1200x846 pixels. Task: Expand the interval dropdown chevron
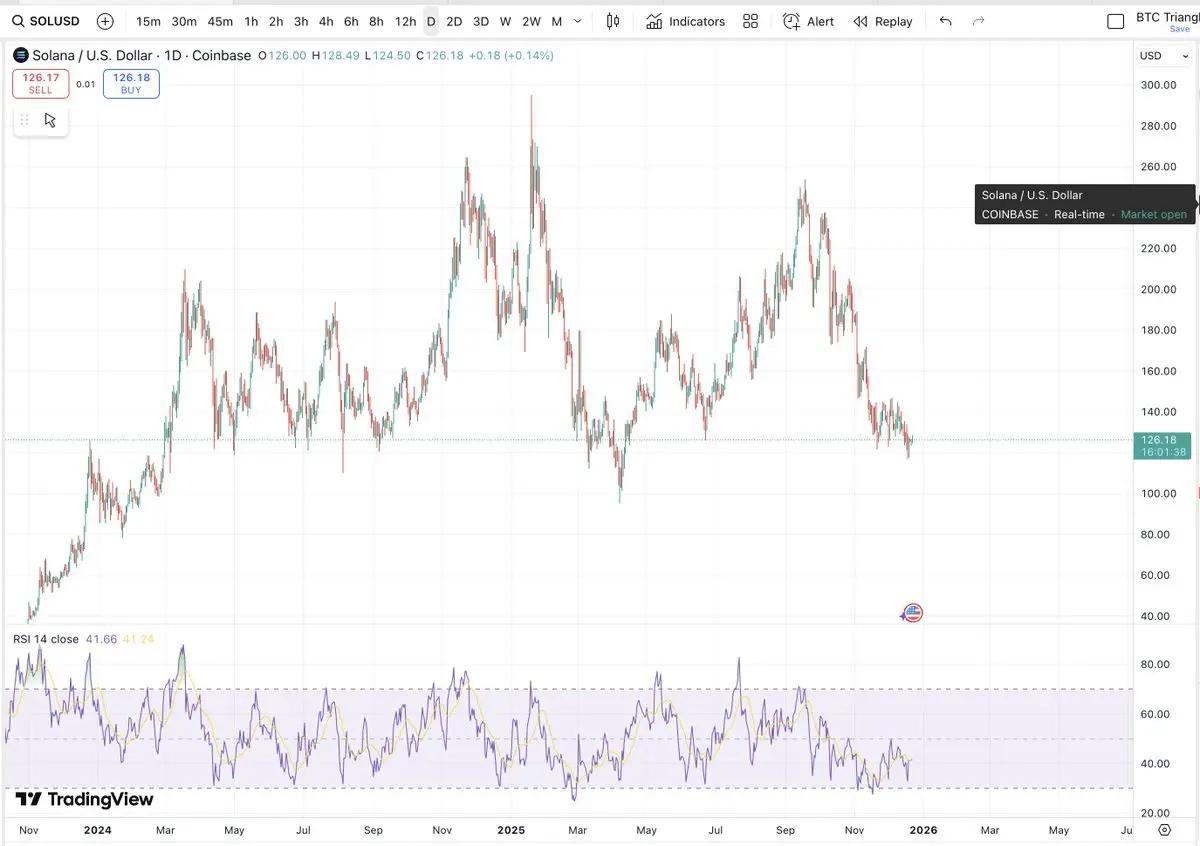pyautogui.click(x=578, y=21)
